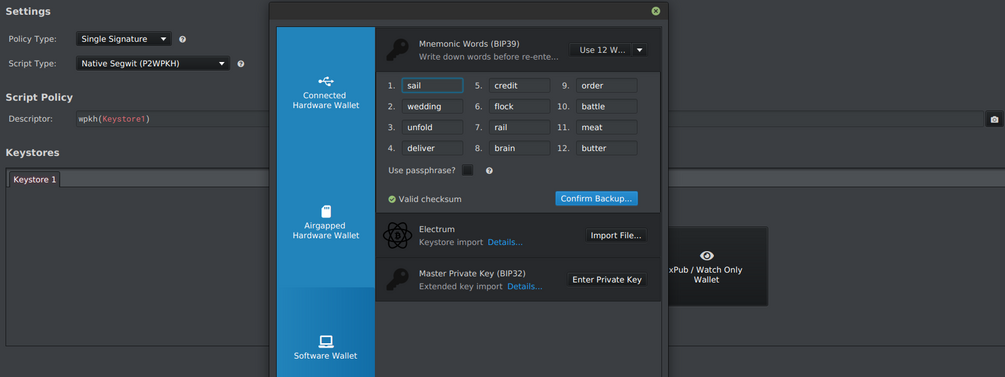Screen dimensions: 1005x377
Task: Focus word 2 field containing wedding
Action: click(x=433, y=106)
